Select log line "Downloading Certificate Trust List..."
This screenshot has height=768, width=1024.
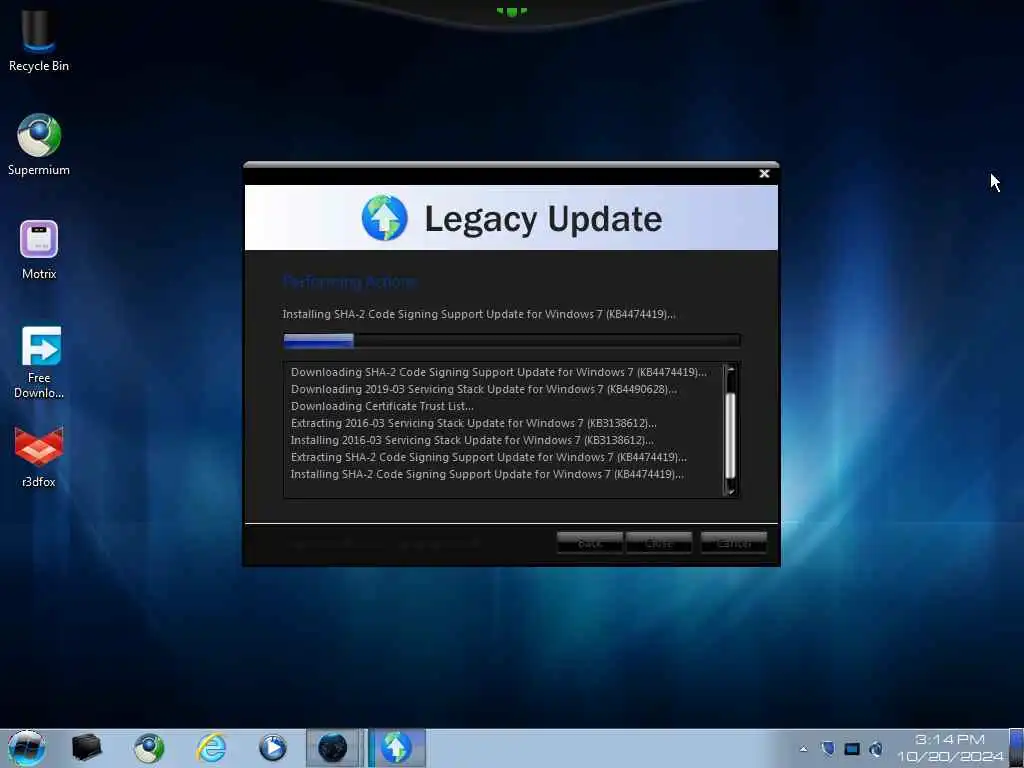pyautogui.click(x=382, y=406)
